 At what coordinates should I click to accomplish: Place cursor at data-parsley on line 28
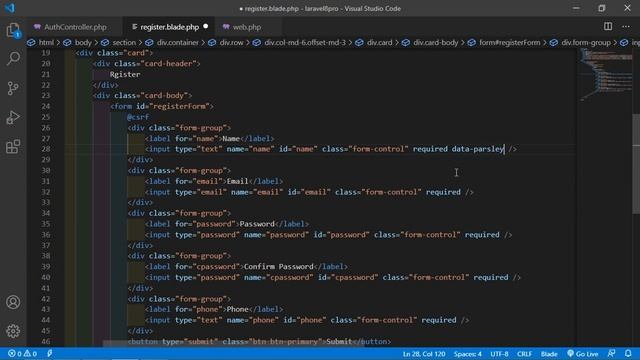tap(478, 149)
